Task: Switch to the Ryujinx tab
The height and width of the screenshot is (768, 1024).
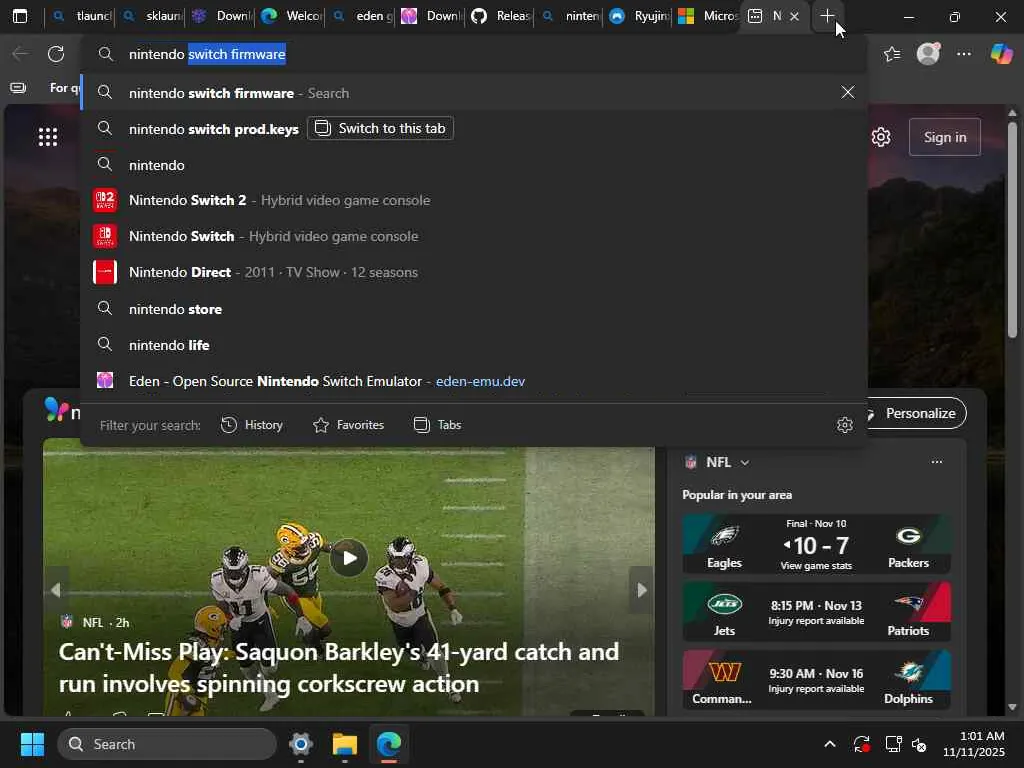Action: tap(637, 16)
